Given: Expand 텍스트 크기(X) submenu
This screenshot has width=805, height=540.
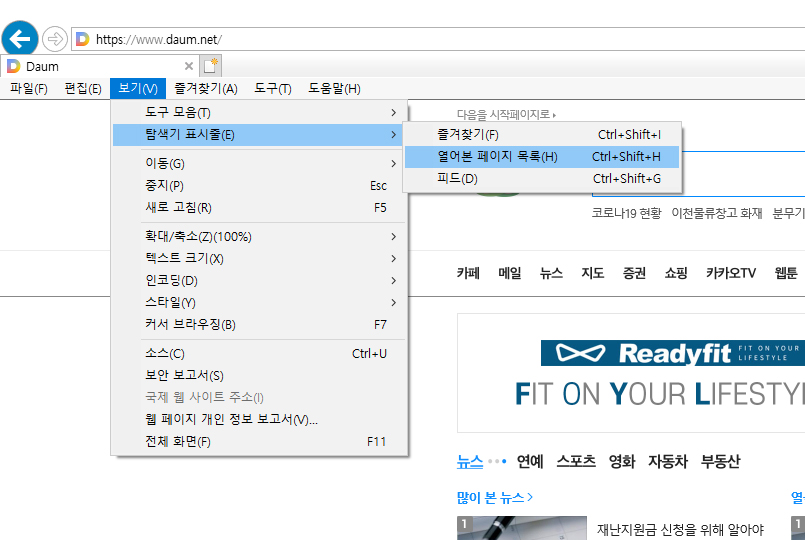Looking at the screenshot, I should 259,259.
